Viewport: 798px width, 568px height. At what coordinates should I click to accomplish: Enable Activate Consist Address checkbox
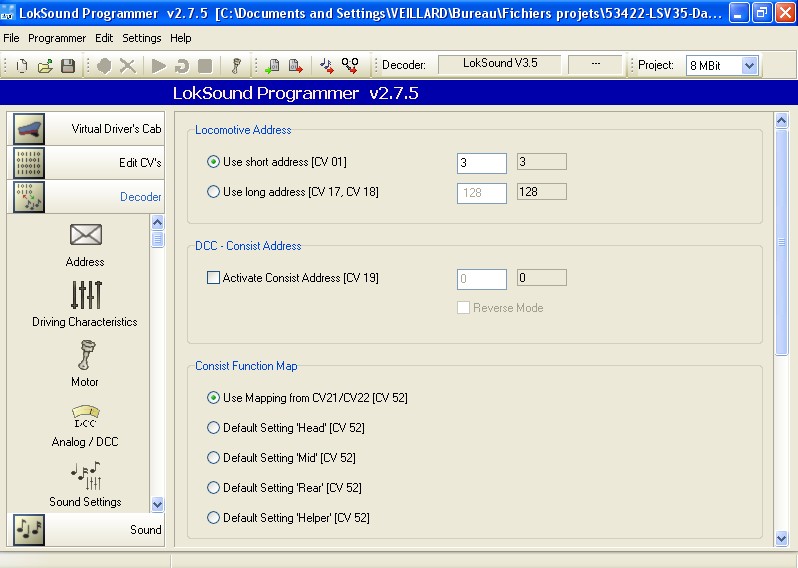(213, 278)
